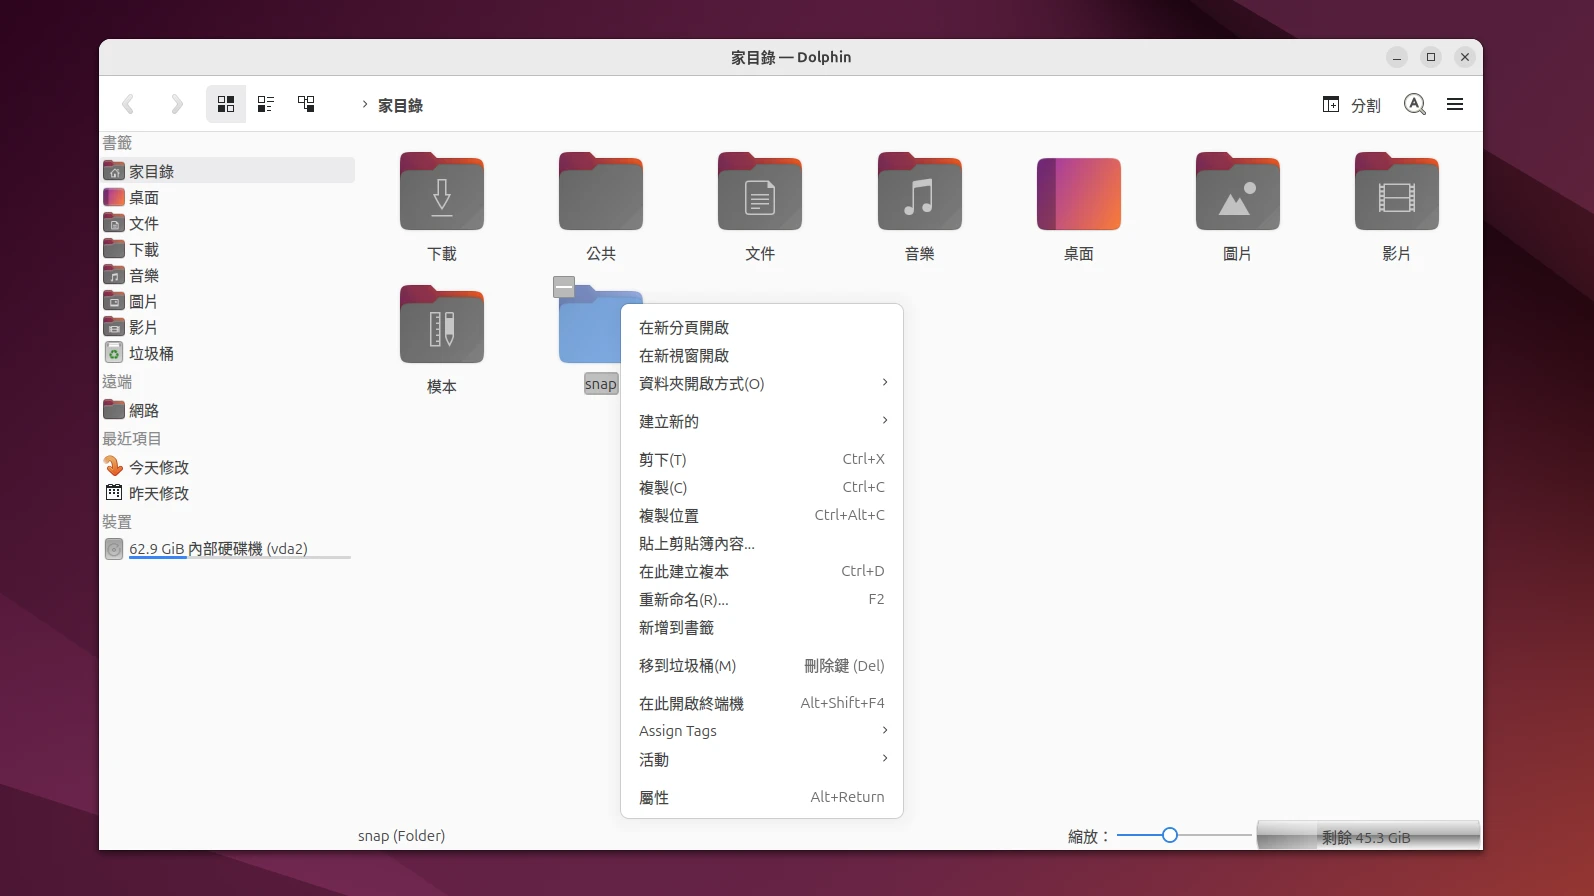Open the Music folder icon
The image size is (1594, 896).
919,193
